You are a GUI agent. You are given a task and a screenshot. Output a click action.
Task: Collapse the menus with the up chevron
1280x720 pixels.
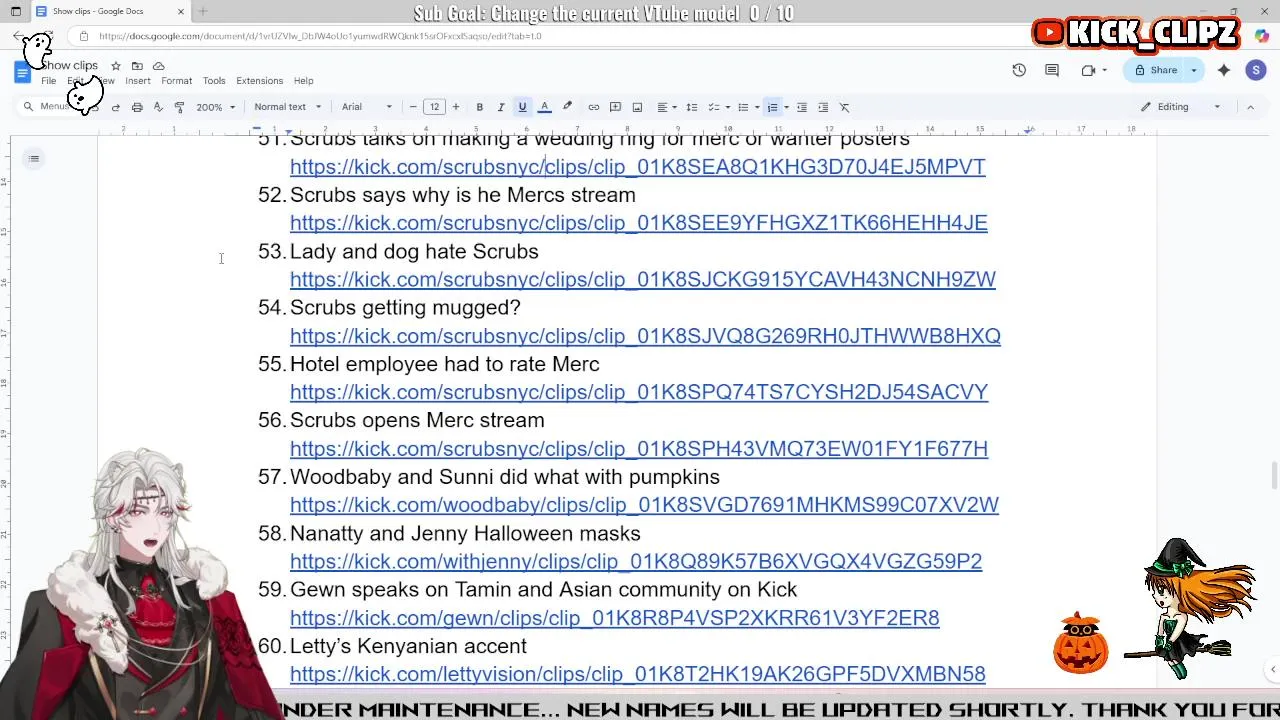[1250, 107]
